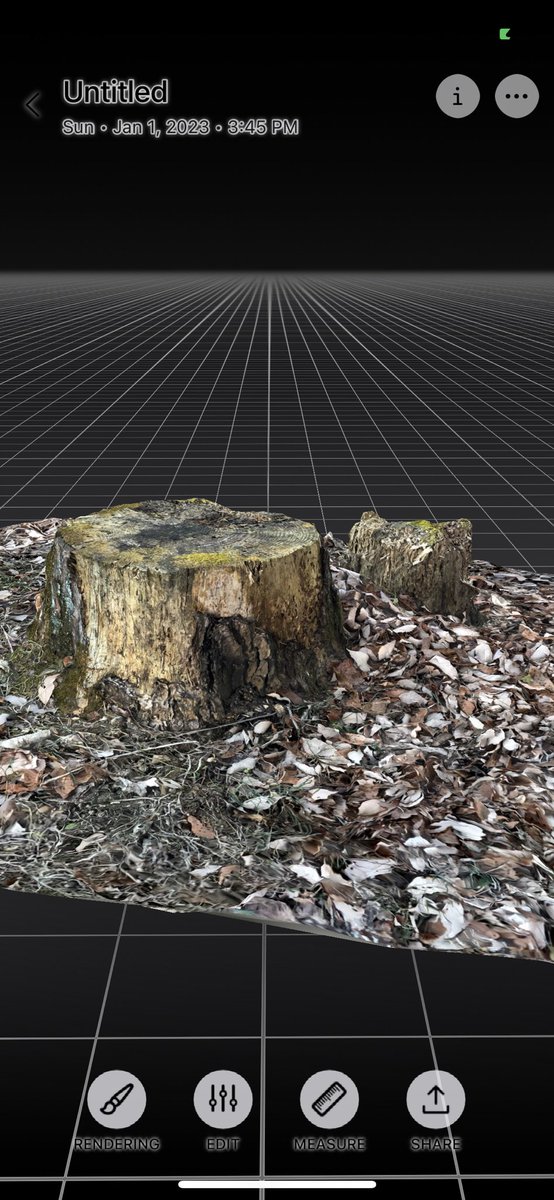
Task: Tap the date Sun • Jan 1, 2023 • 3:45 PM
Action: click(180, 127)
